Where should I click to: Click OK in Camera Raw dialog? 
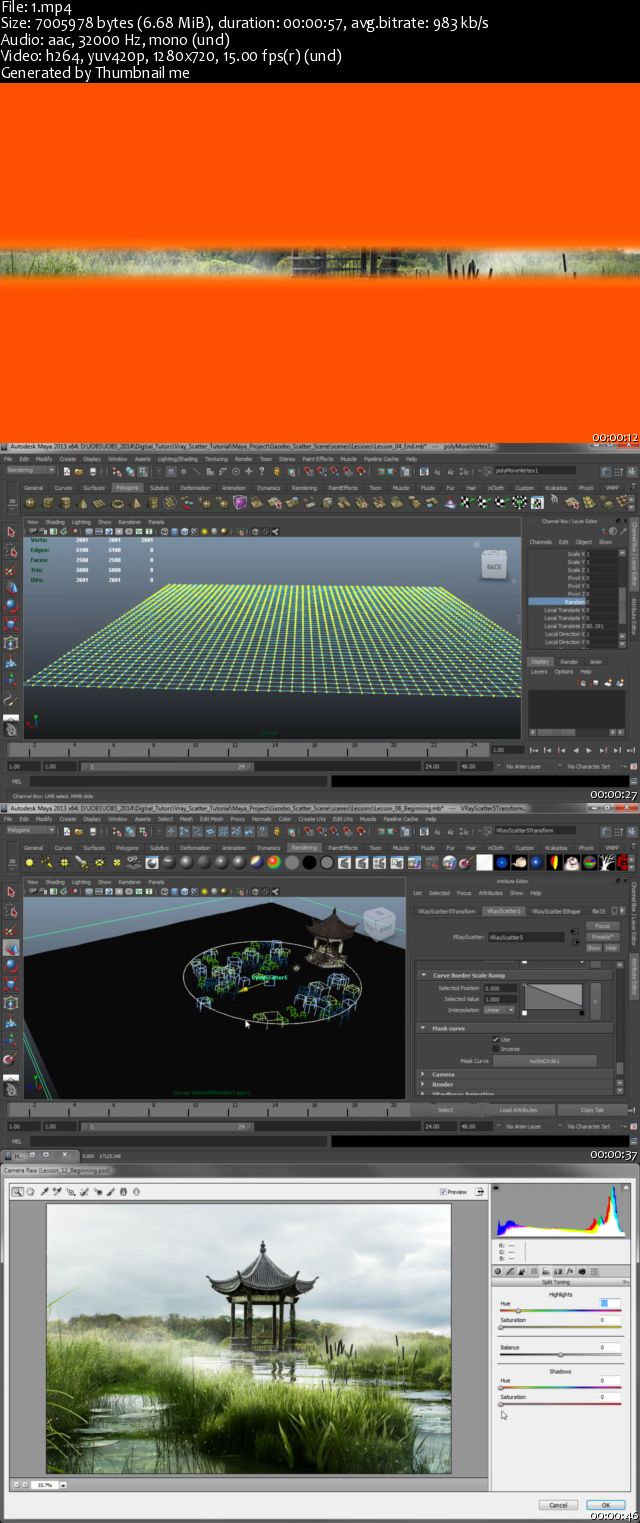pyautogui.click(x=606, y=1505)
